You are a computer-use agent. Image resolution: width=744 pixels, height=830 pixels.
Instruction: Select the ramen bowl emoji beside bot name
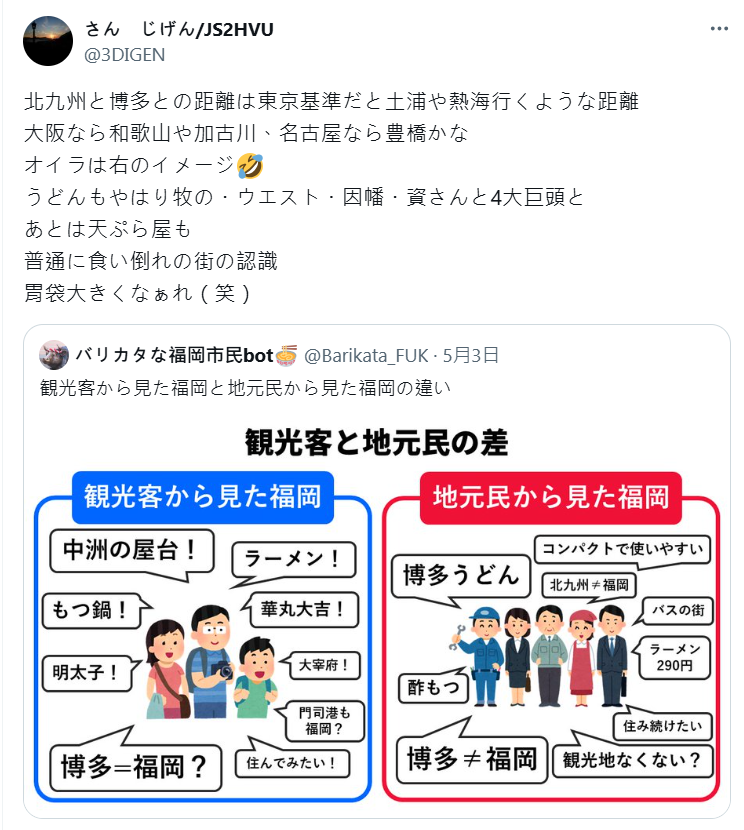pyautogui.click(x=287, y=355)
